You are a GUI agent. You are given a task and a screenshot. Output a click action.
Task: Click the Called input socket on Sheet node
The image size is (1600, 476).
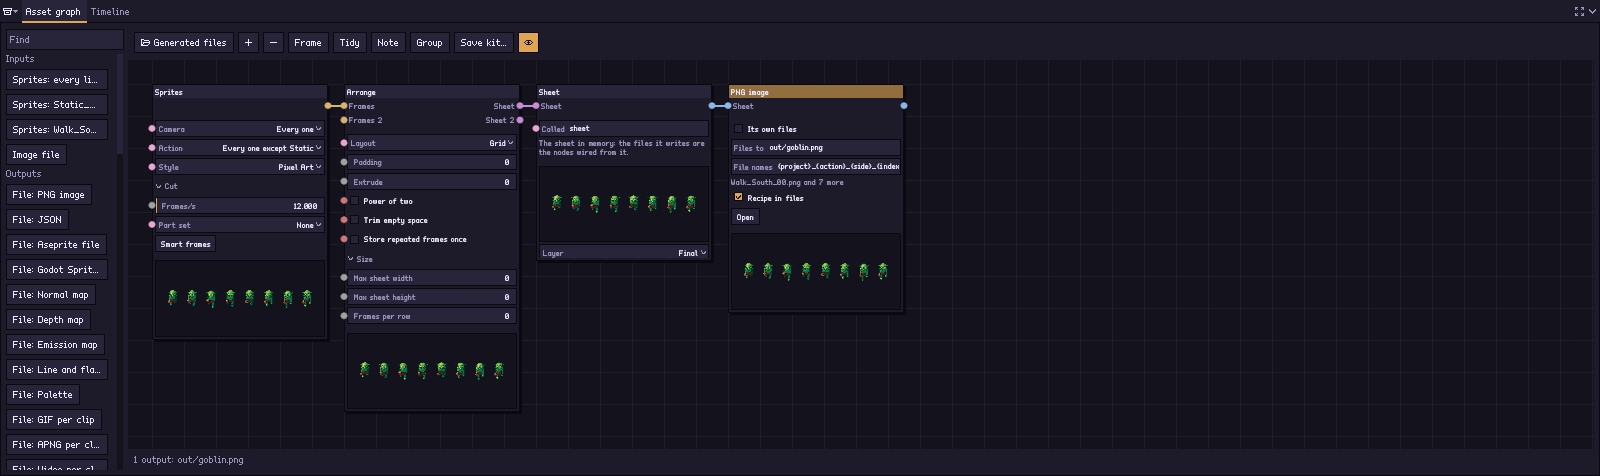coord(536,129)
